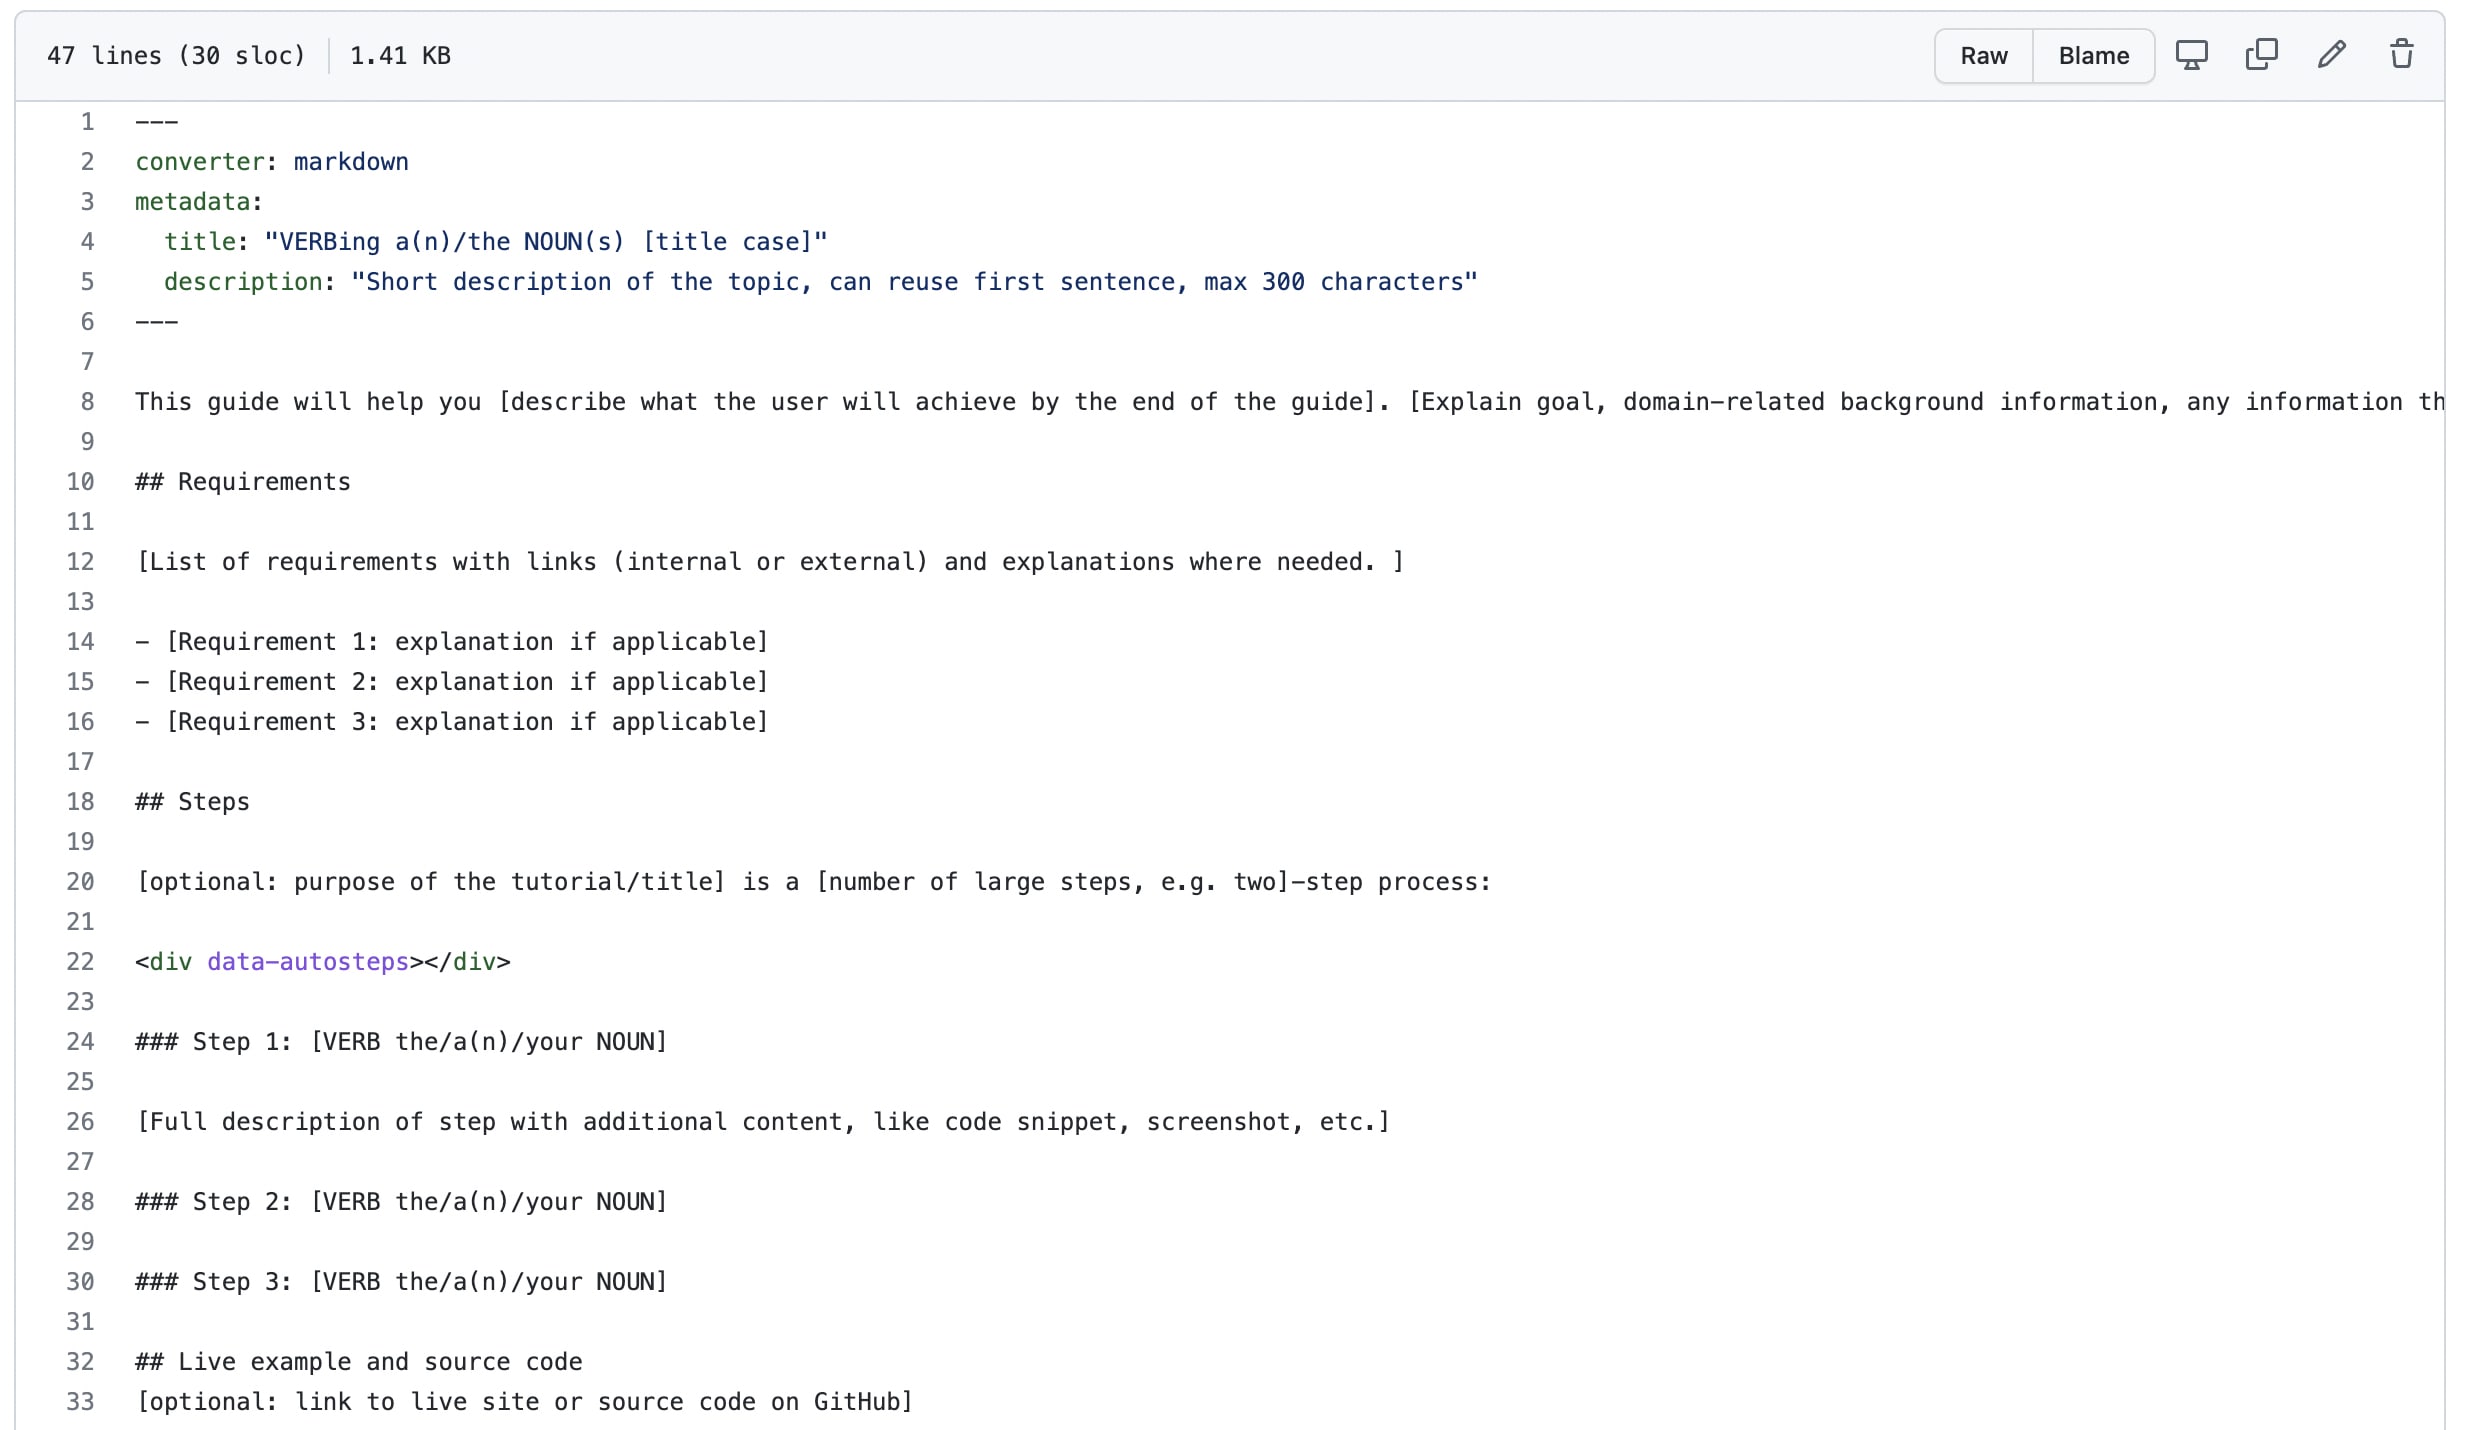2466x1430 pixels.
Task: Select line number 4 containing the title metadata
Action: pos(86,241)
